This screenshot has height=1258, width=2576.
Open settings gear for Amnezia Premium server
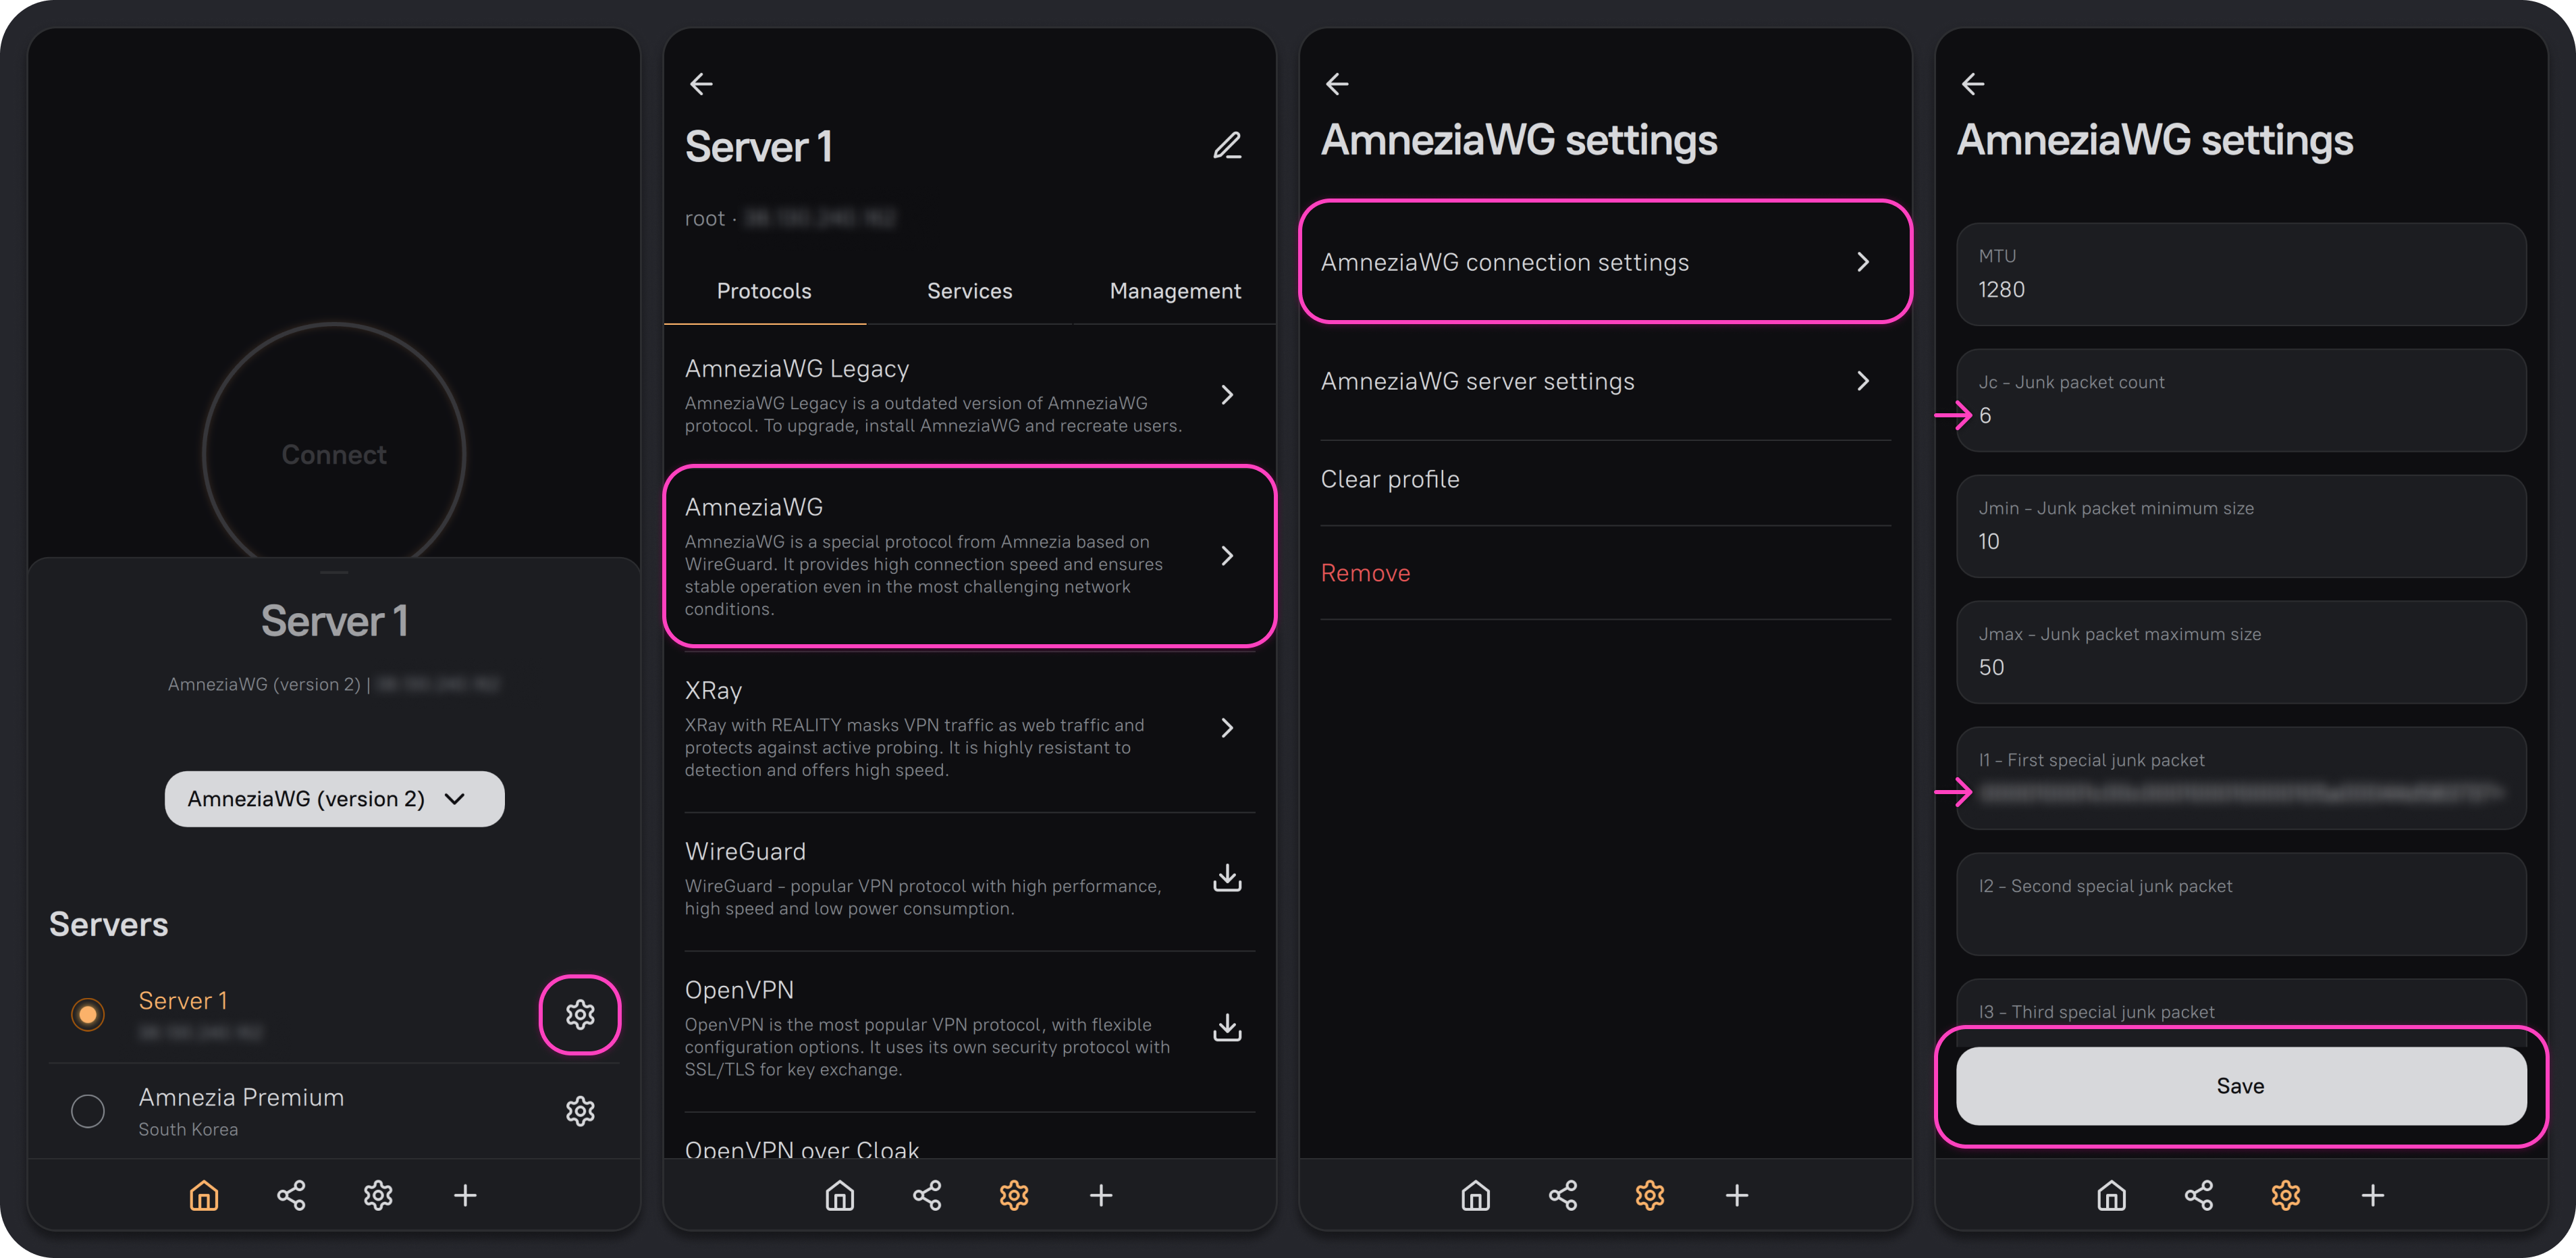click(580, 1111)
